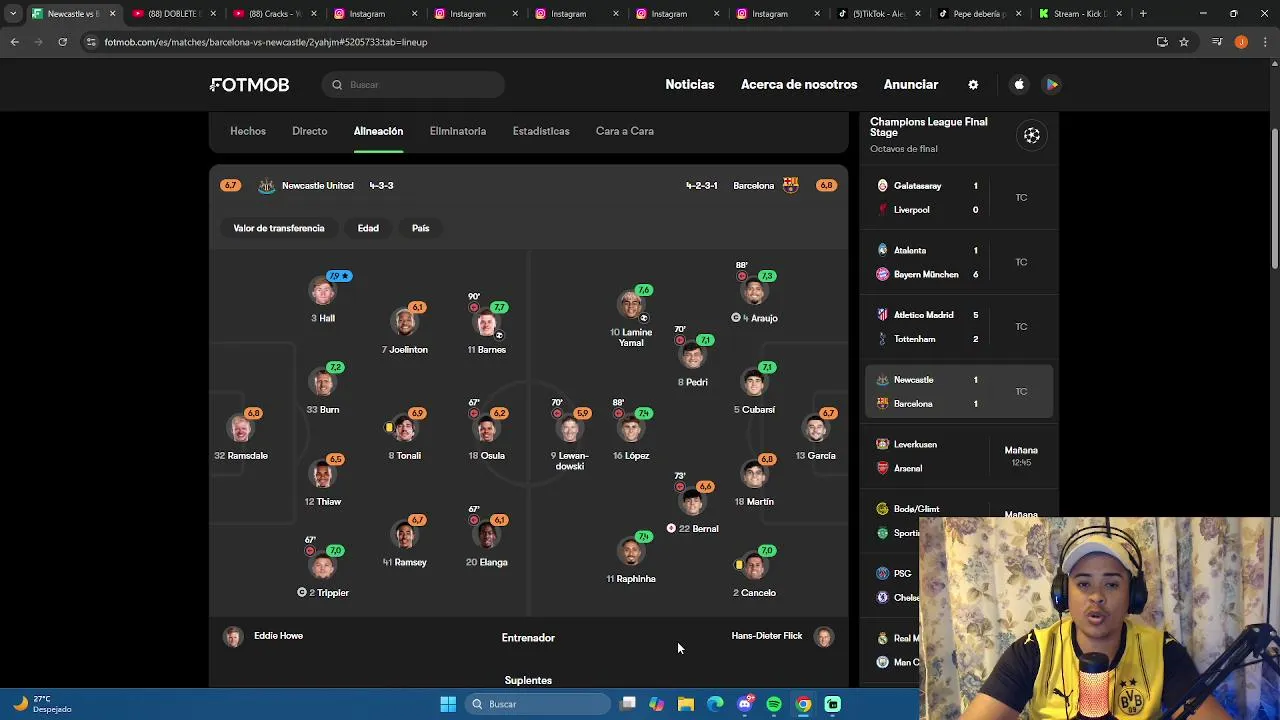Open a new browser tab with plus

pos(1143,14)
